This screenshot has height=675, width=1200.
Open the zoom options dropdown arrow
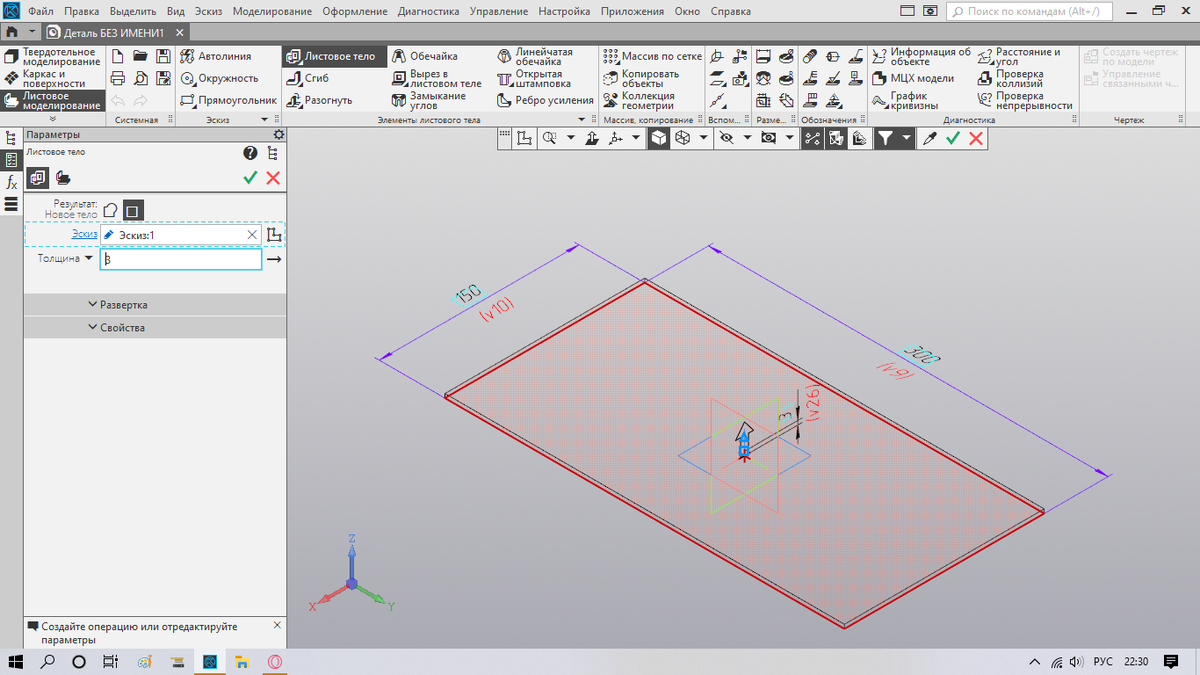pyautogui.click(x=570, y=139)
